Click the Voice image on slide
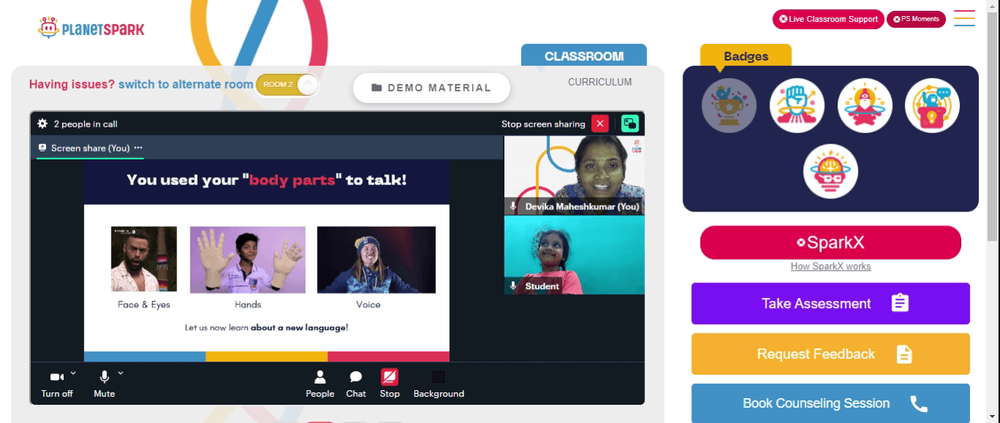Image resolution: width=1000 pixels, height=423 pixels. 376,260
